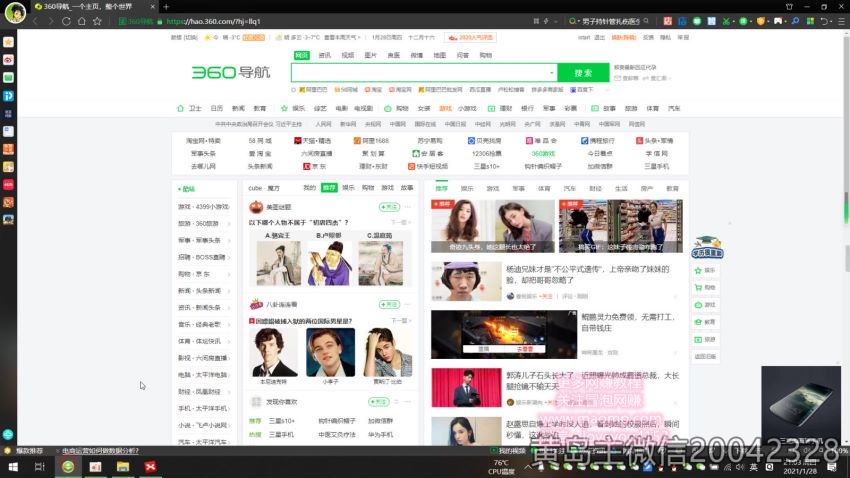Open Task View on the taskbar
The width and height of the screenshot is (850, 478).
40,467
